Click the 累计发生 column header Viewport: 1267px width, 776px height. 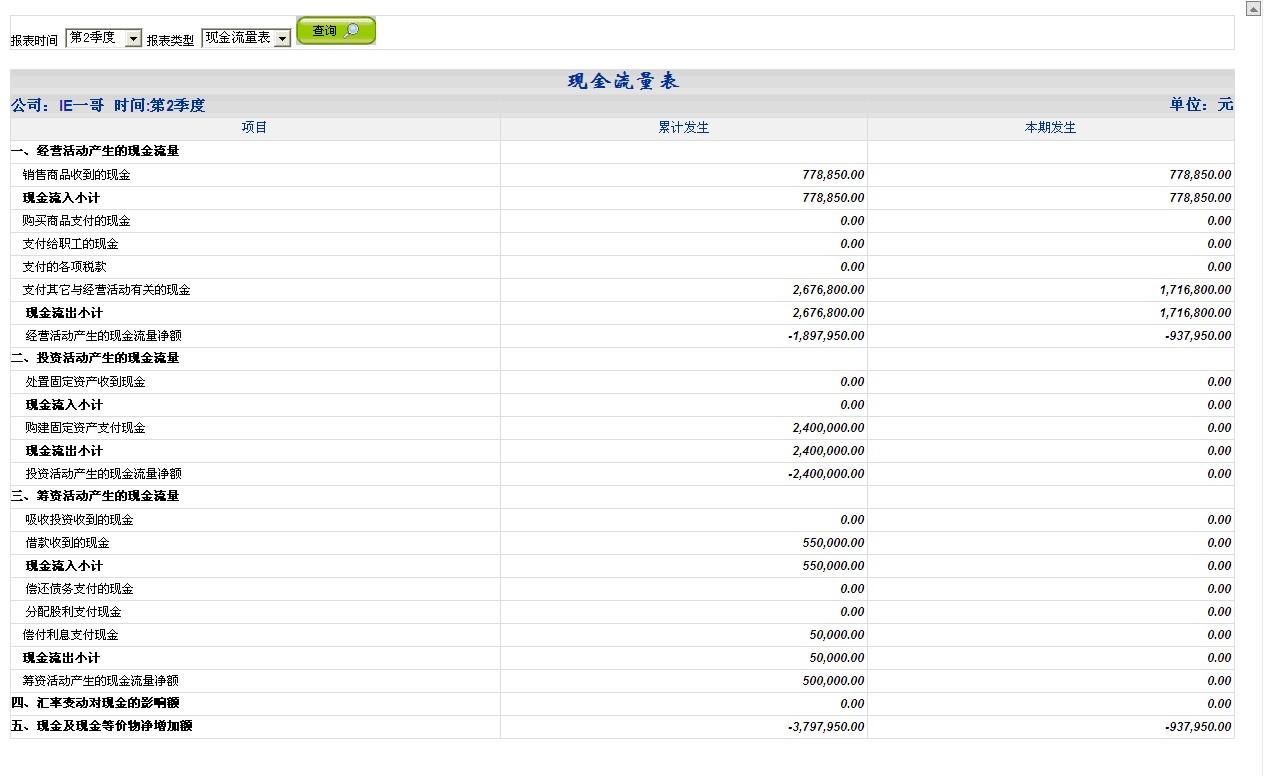(x=684, y=128)
